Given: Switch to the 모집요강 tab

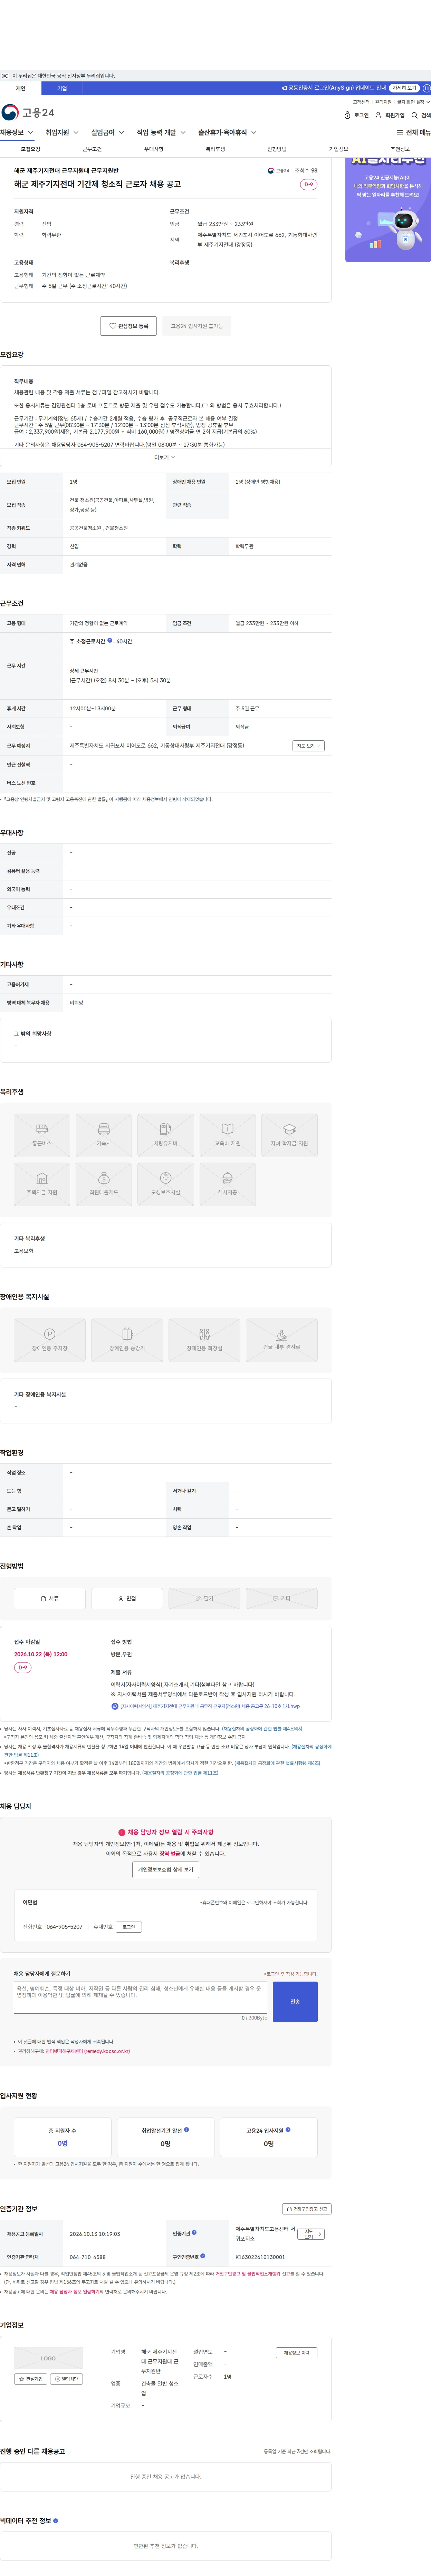Looking at the screenshot, I should [x=31, y=149].
